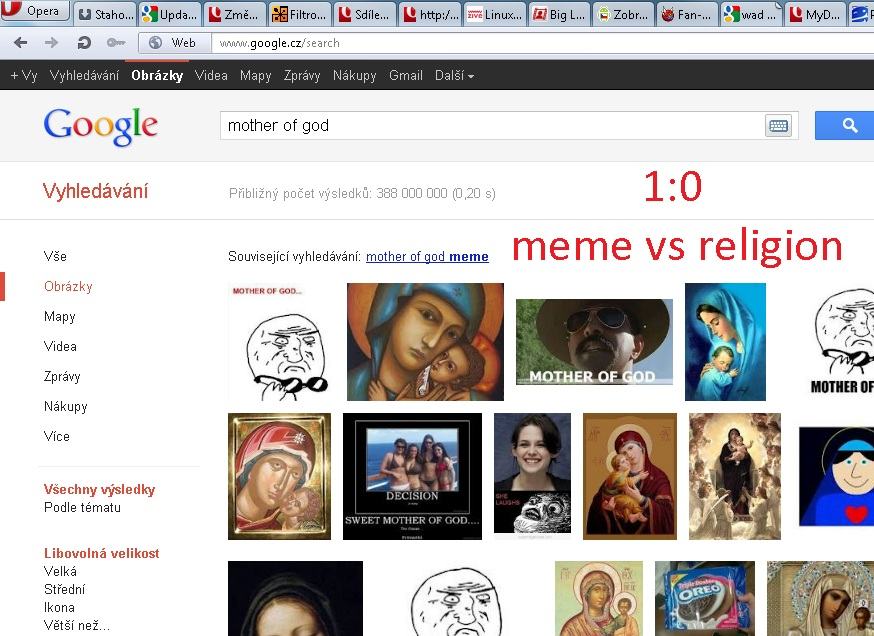
Task: Select Obrázky in the left sidebar
Action: click(x=68, y=287)
